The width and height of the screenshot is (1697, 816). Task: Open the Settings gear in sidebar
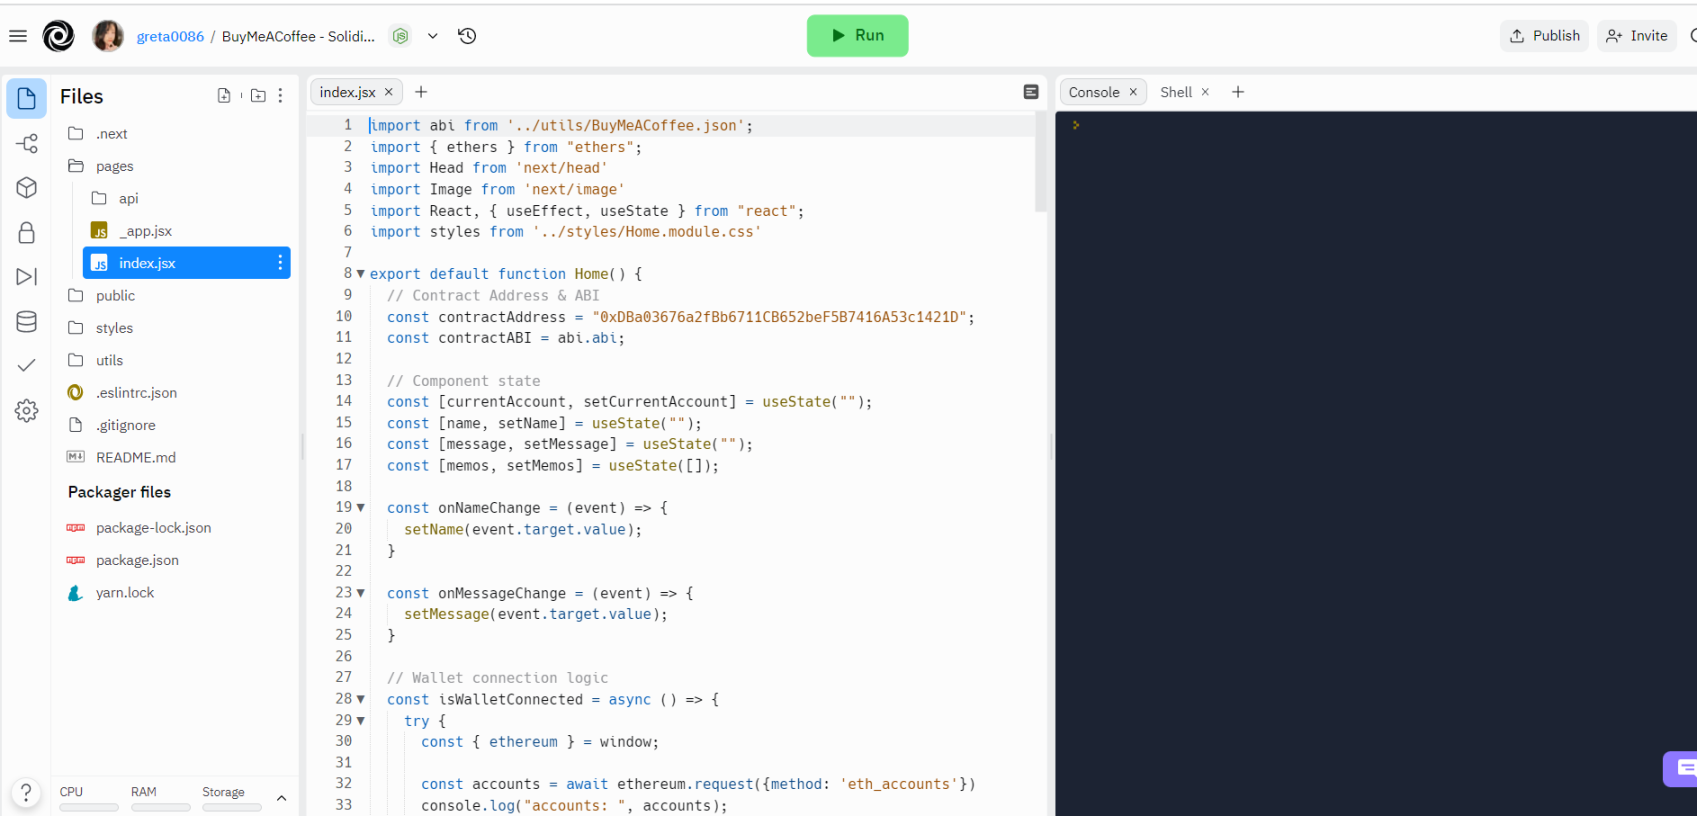tap(27, 410)
